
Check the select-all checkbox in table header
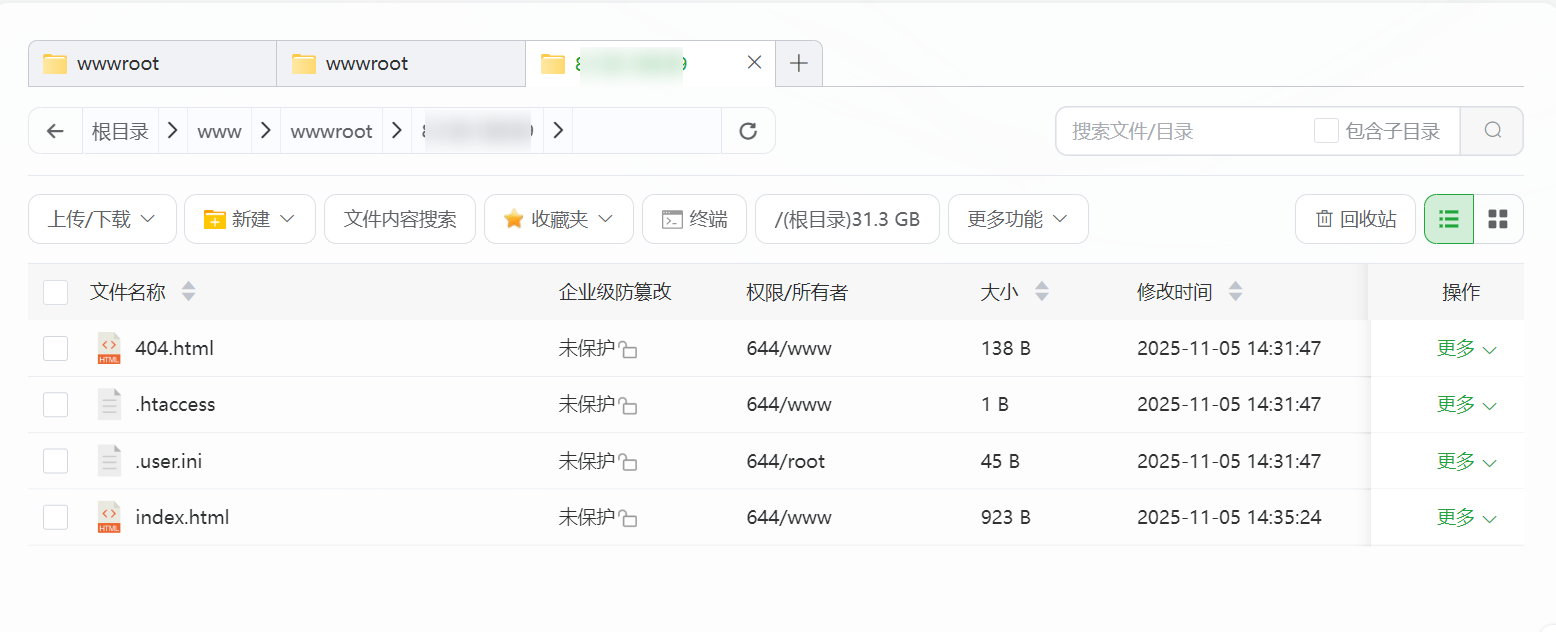(55, 292)
